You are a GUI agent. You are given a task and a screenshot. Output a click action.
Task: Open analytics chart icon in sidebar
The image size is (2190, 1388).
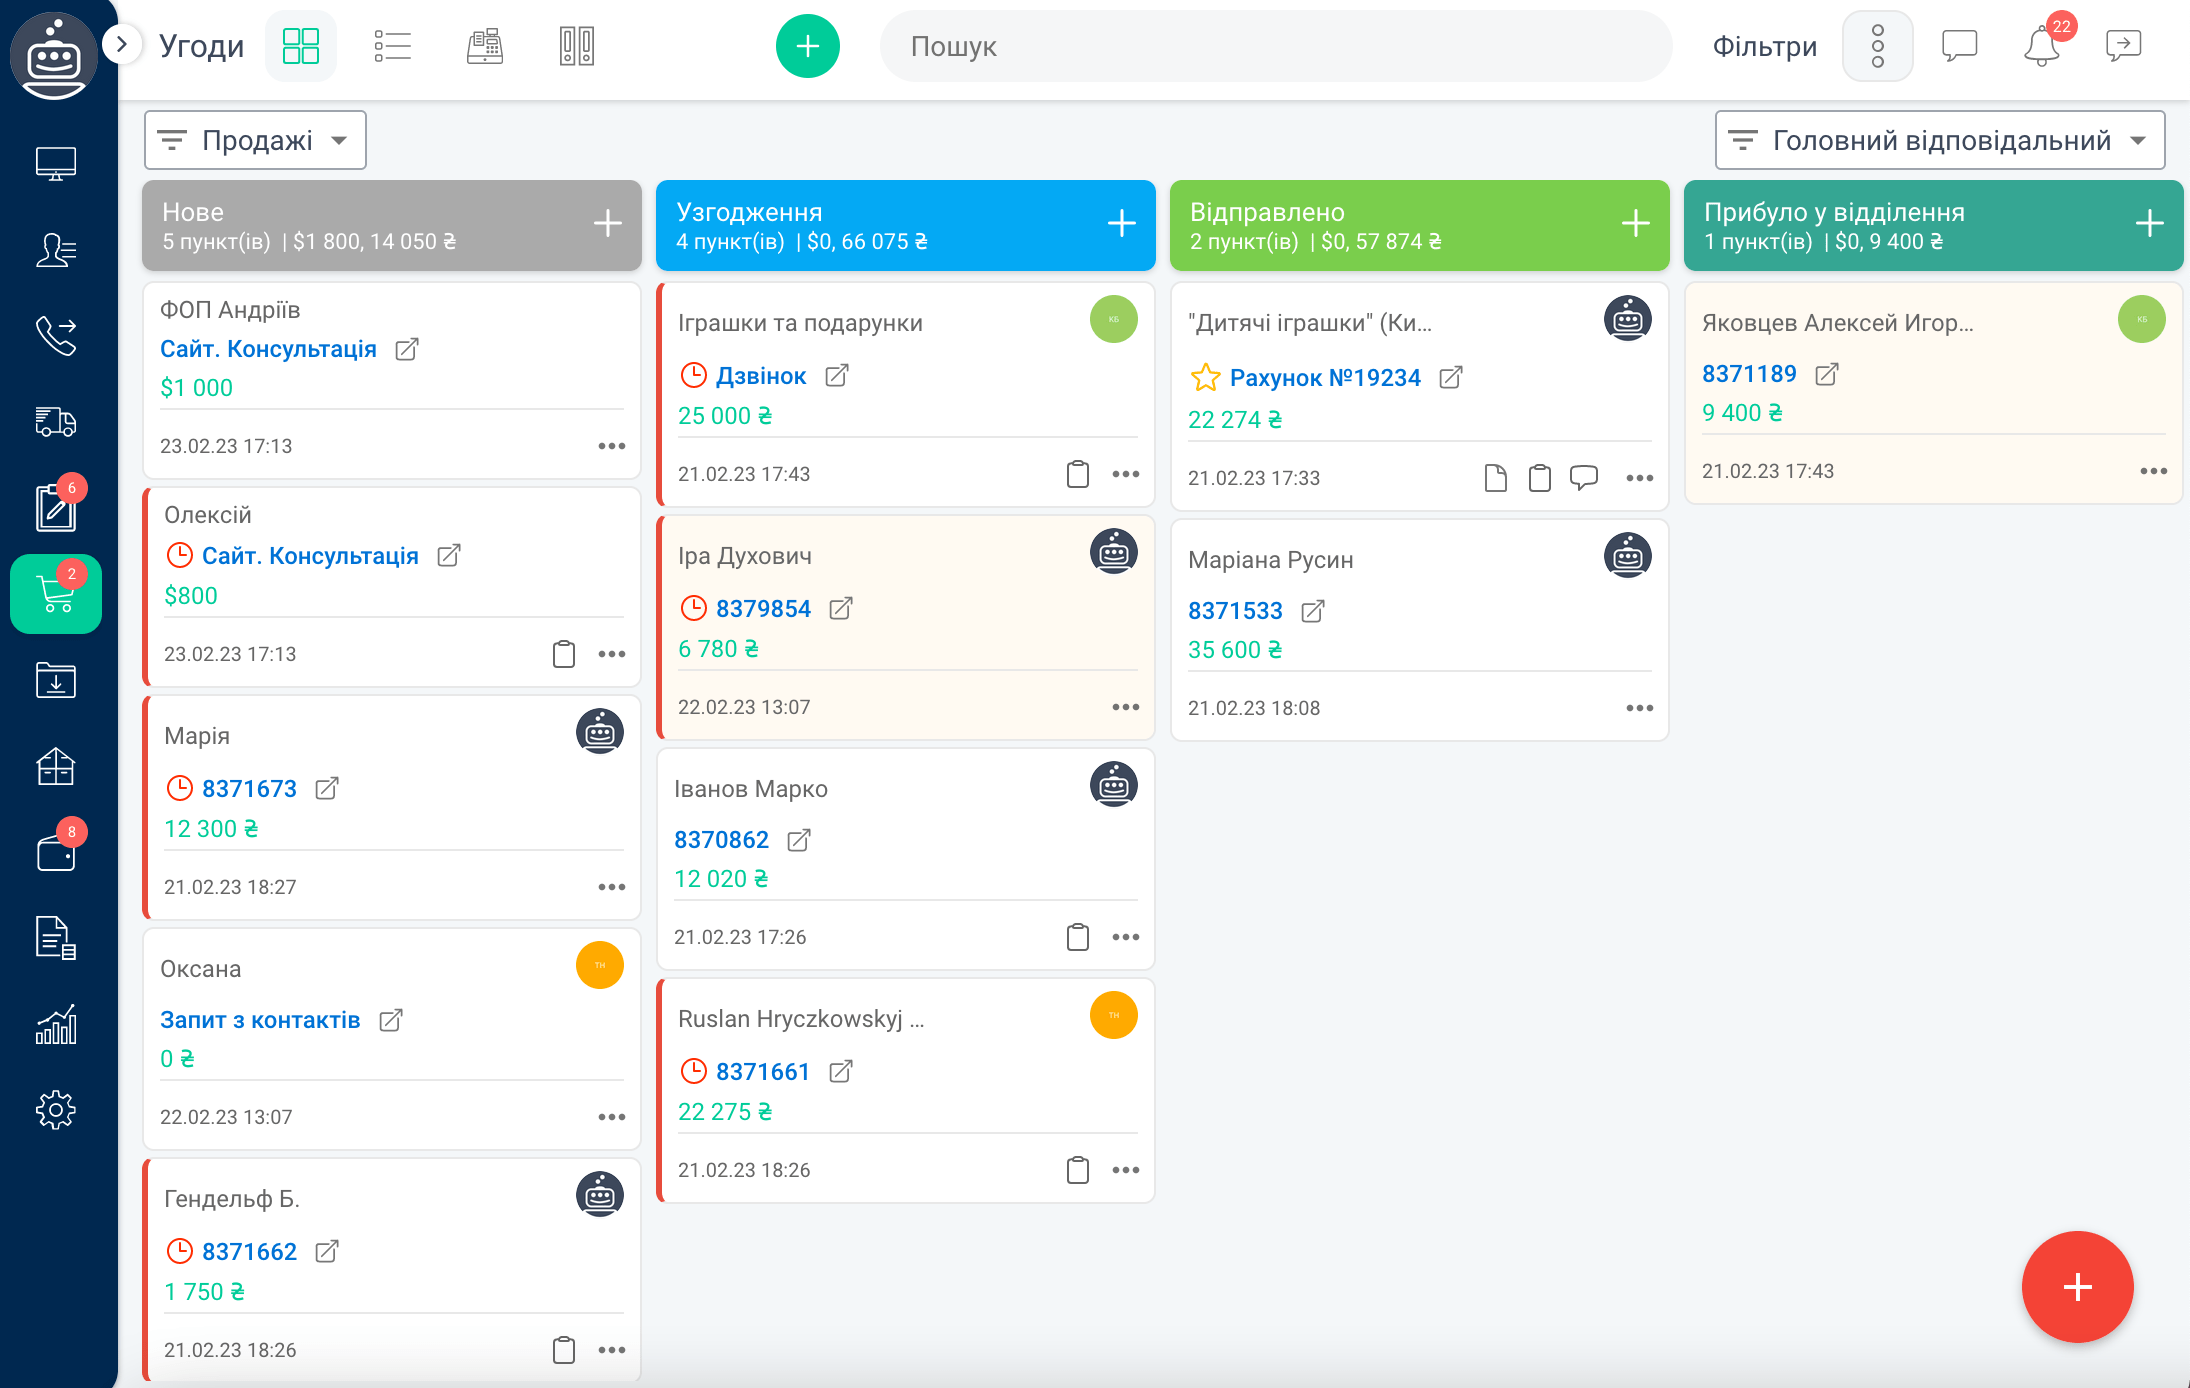coord(56,1025)
